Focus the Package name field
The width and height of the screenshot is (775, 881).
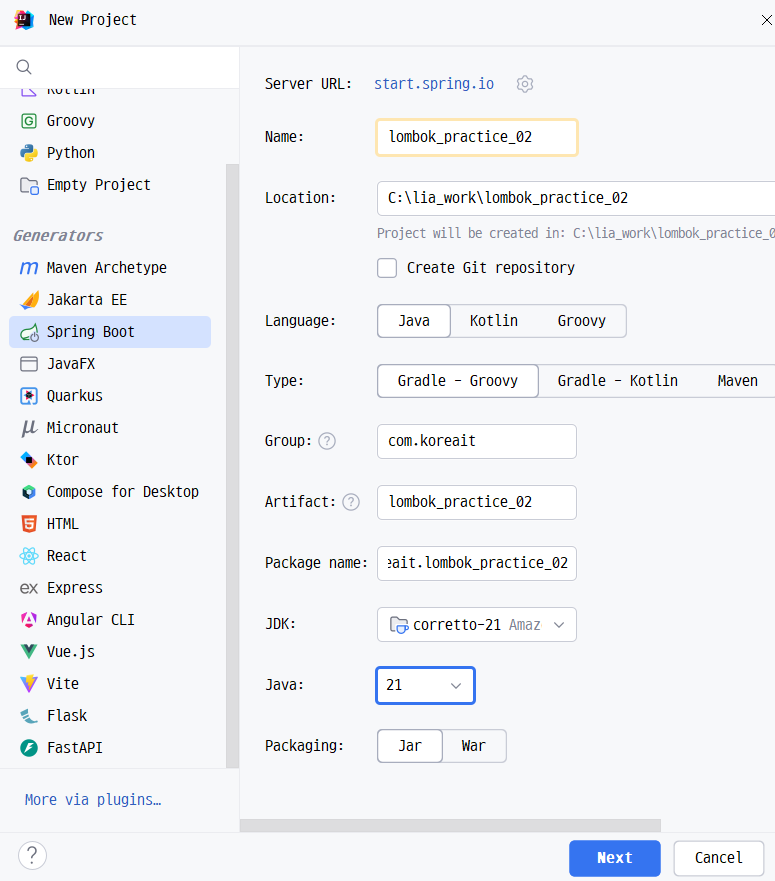[477, 563]
